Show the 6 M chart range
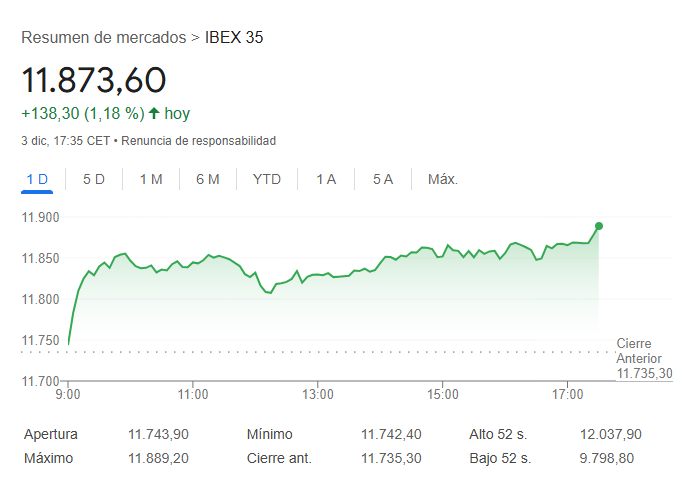 click(x=208, y=179)
